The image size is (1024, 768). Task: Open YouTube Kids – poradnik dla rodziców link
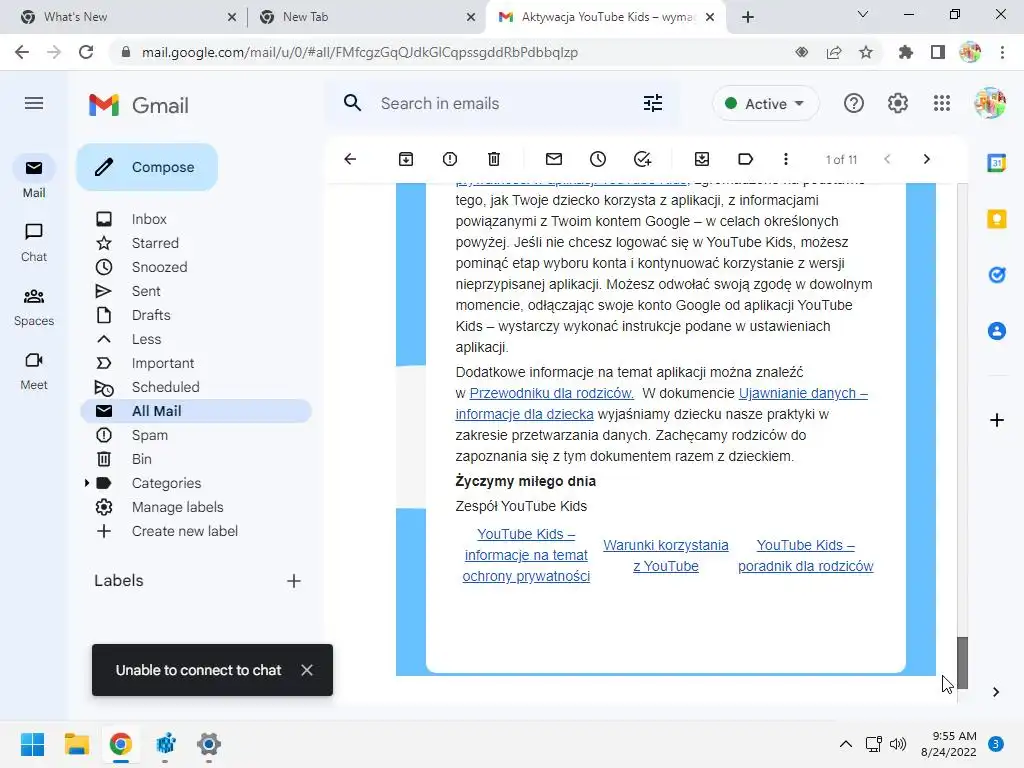tap(805, 555)
